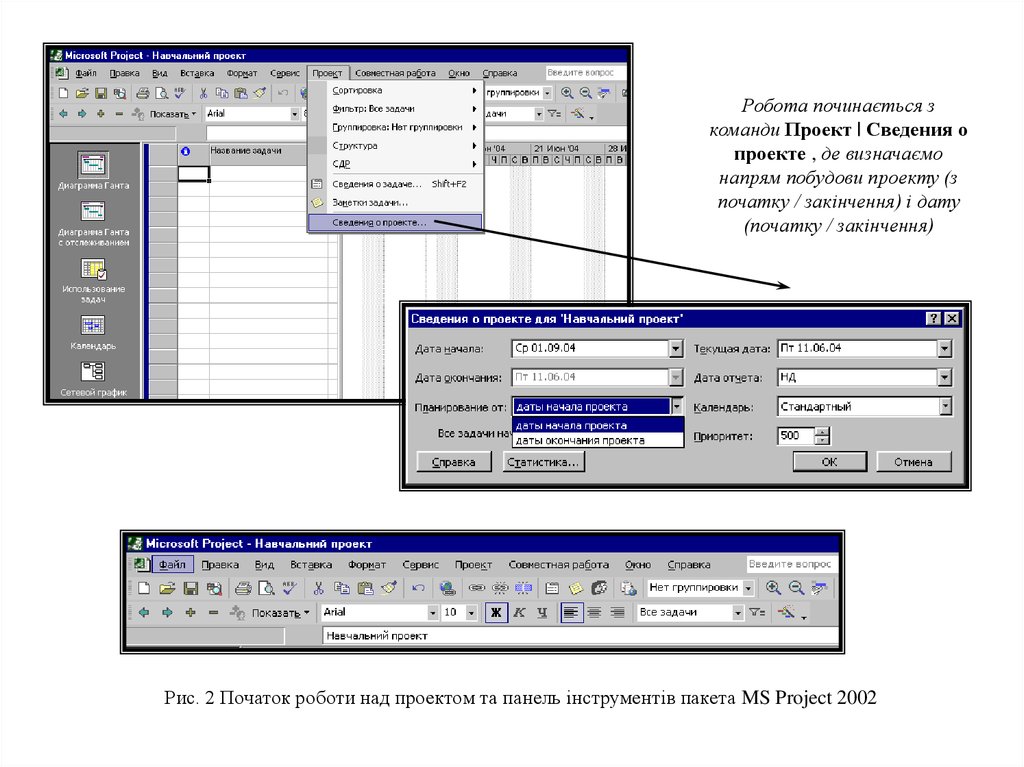The height and width of the screenshot is (767, 1024).
Task: Open Календарь view in view bar
Action: [x=93, y=333]
